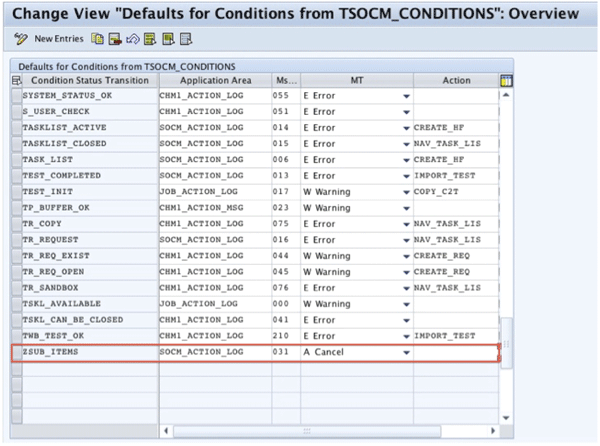
Task: Select row TASKLIST_CLOSED with its row selector
Action: (x=16, y=144)
